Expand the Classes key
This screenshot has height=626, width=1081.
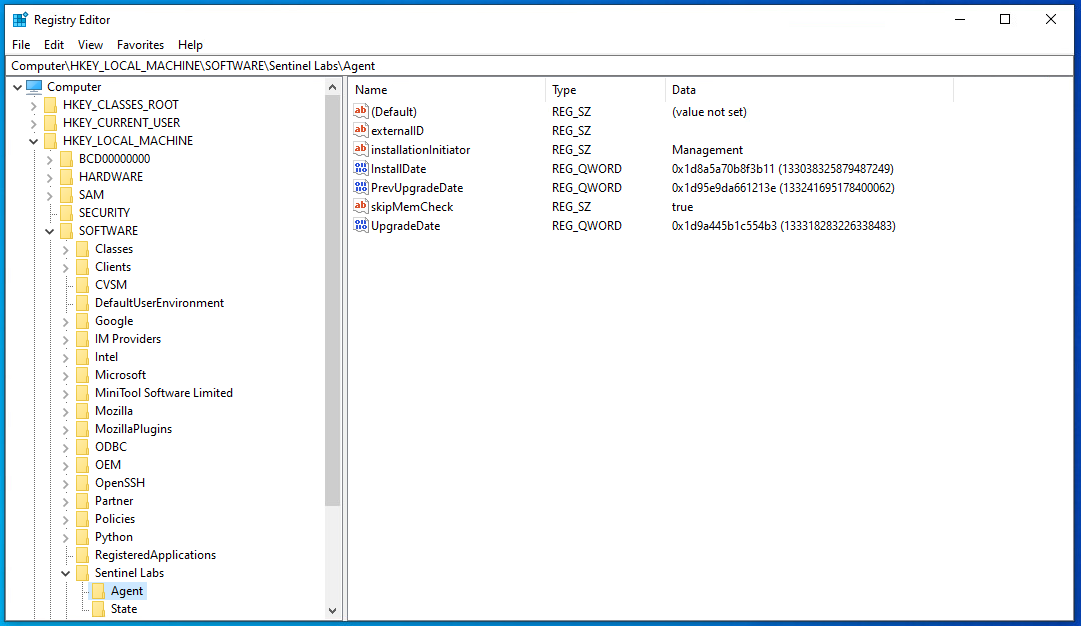click(65, 249)
